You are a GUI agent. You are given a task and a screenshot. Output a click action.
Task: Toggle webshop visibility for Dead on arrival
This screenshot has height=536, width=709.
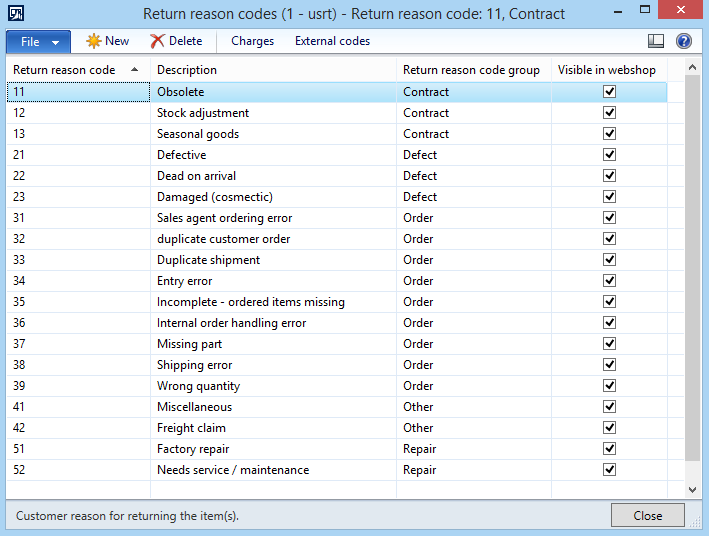(x=609, y=176)
